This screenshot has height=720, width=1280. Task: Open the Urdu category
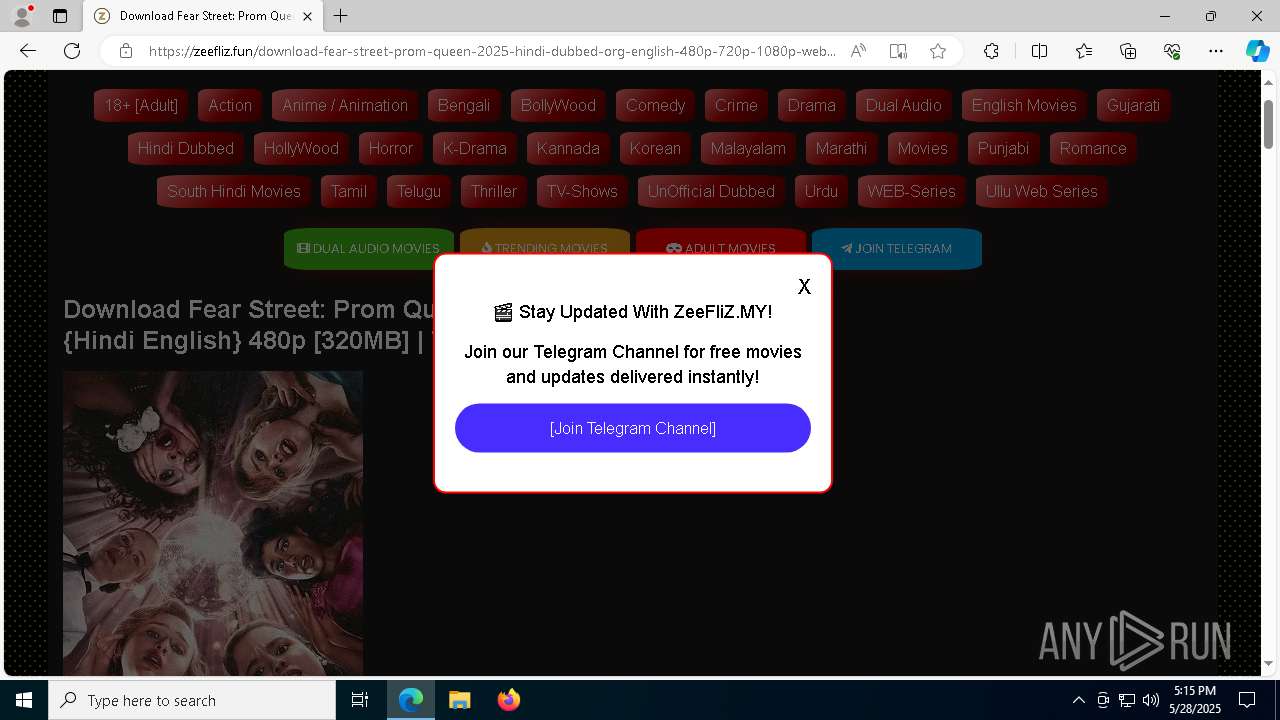821,191
